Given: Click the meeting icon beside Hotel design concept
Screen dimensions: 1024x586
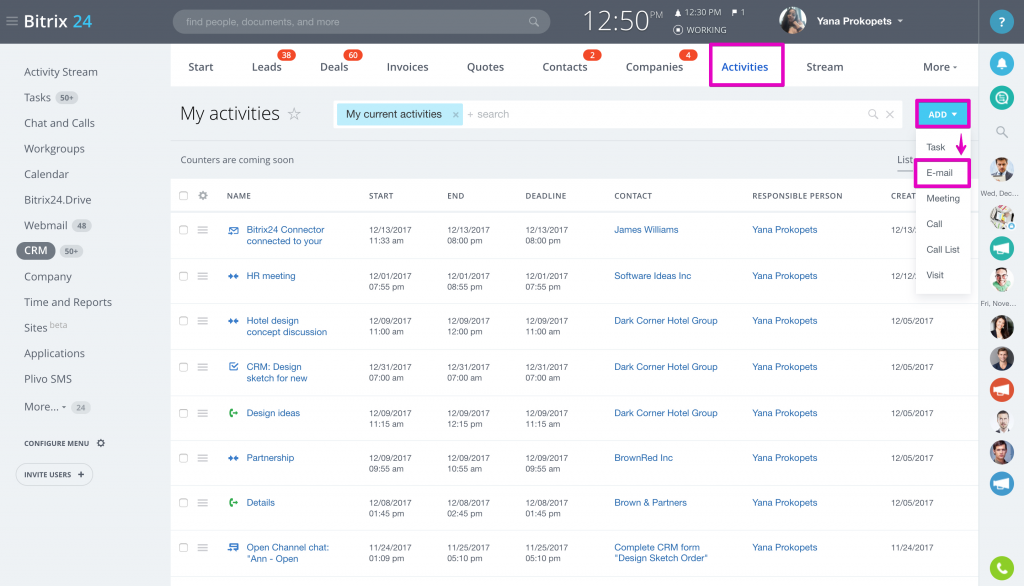Looking at the screenshot, I should [x=233, y=321].
